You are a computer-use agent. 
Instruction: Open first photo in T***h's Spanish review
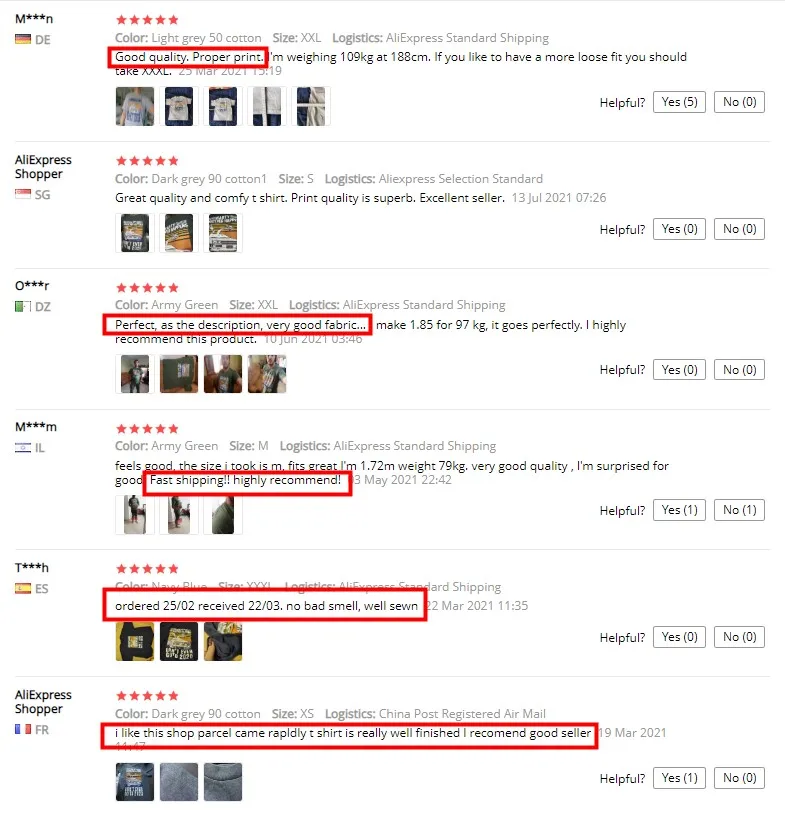[135, 641]
